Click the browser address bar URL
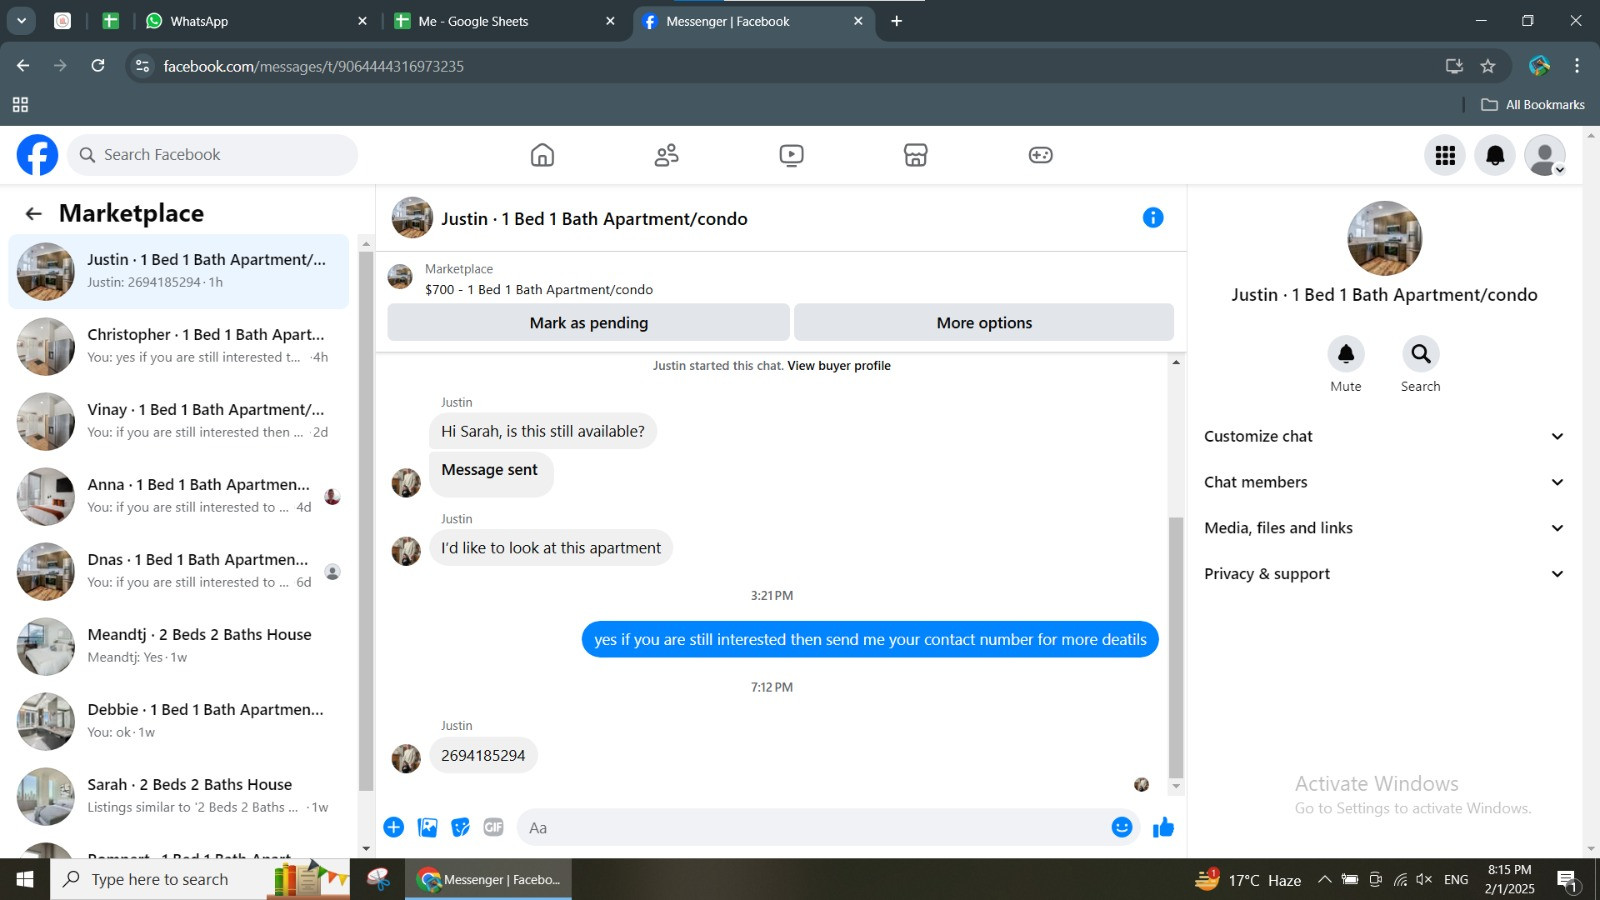Image resolution: width=1600 pixels, height=900 pixels. [x=313, y=66]
